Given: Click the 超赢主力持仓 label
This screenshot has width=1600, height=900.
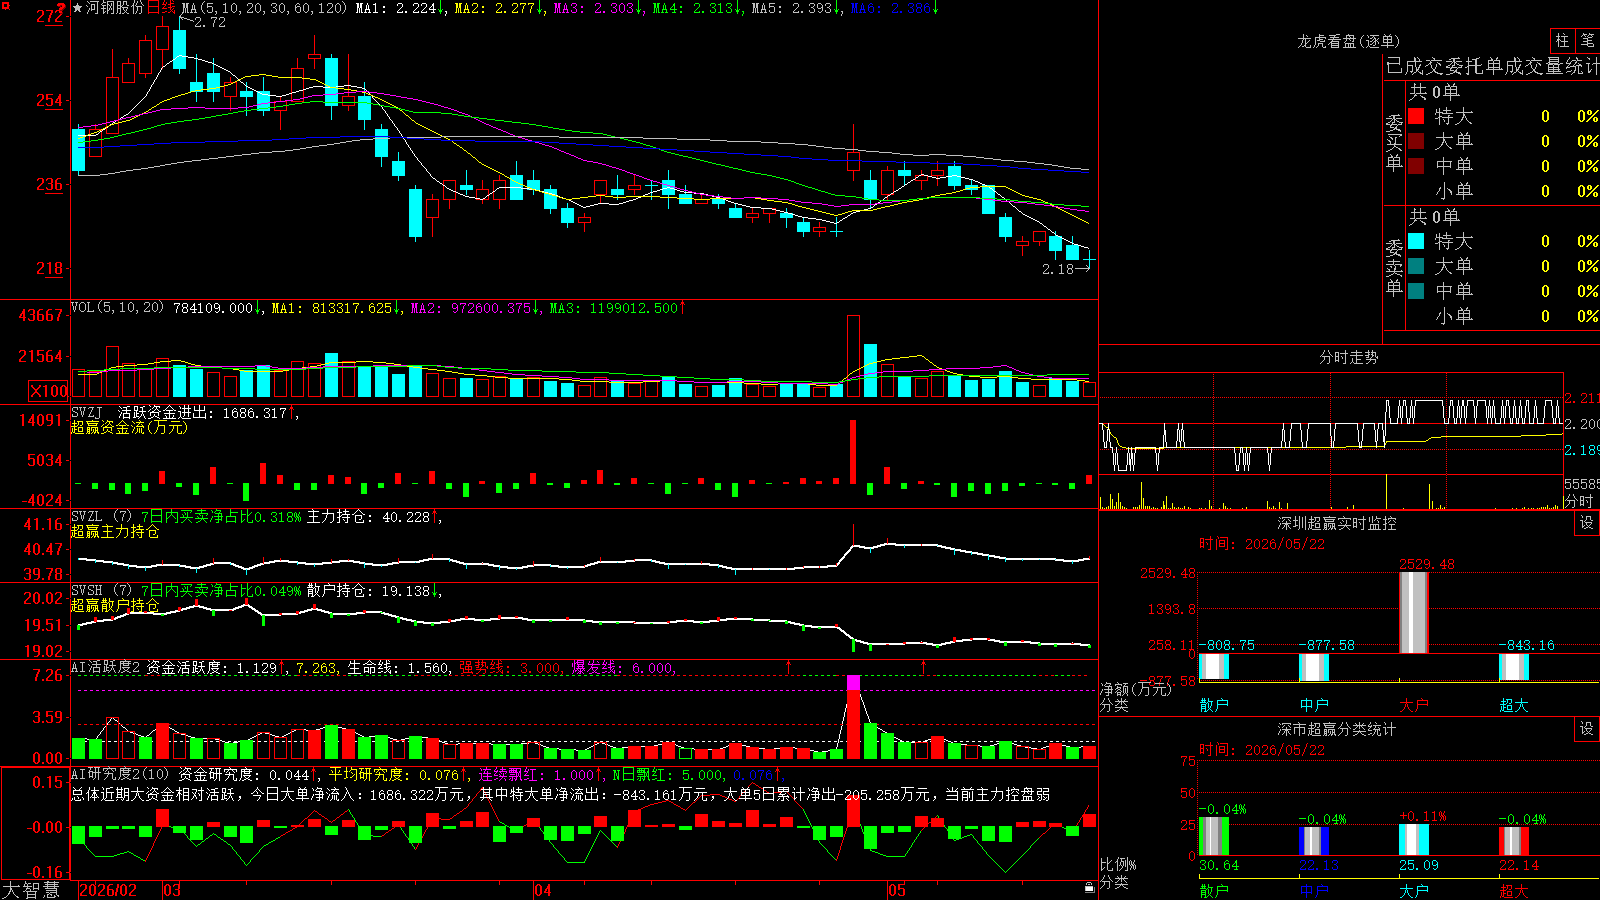Looking at the screenshot, I should [115, 532].
